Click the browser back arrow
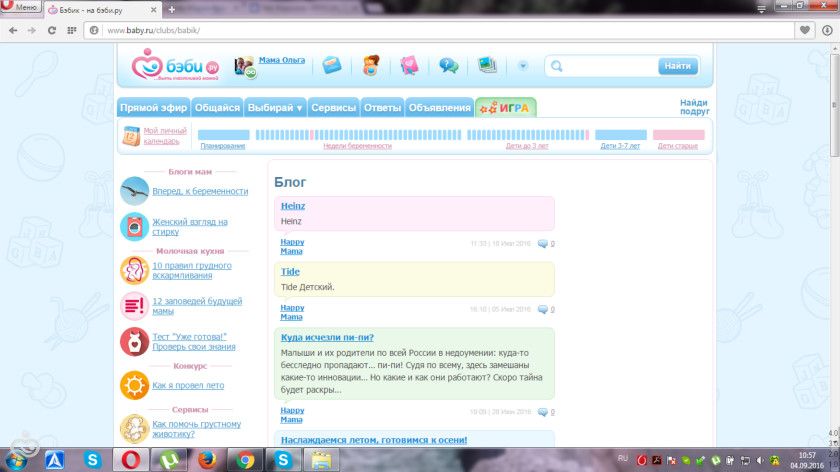Viewport: 840px width, 472px height. click(13, 31)
